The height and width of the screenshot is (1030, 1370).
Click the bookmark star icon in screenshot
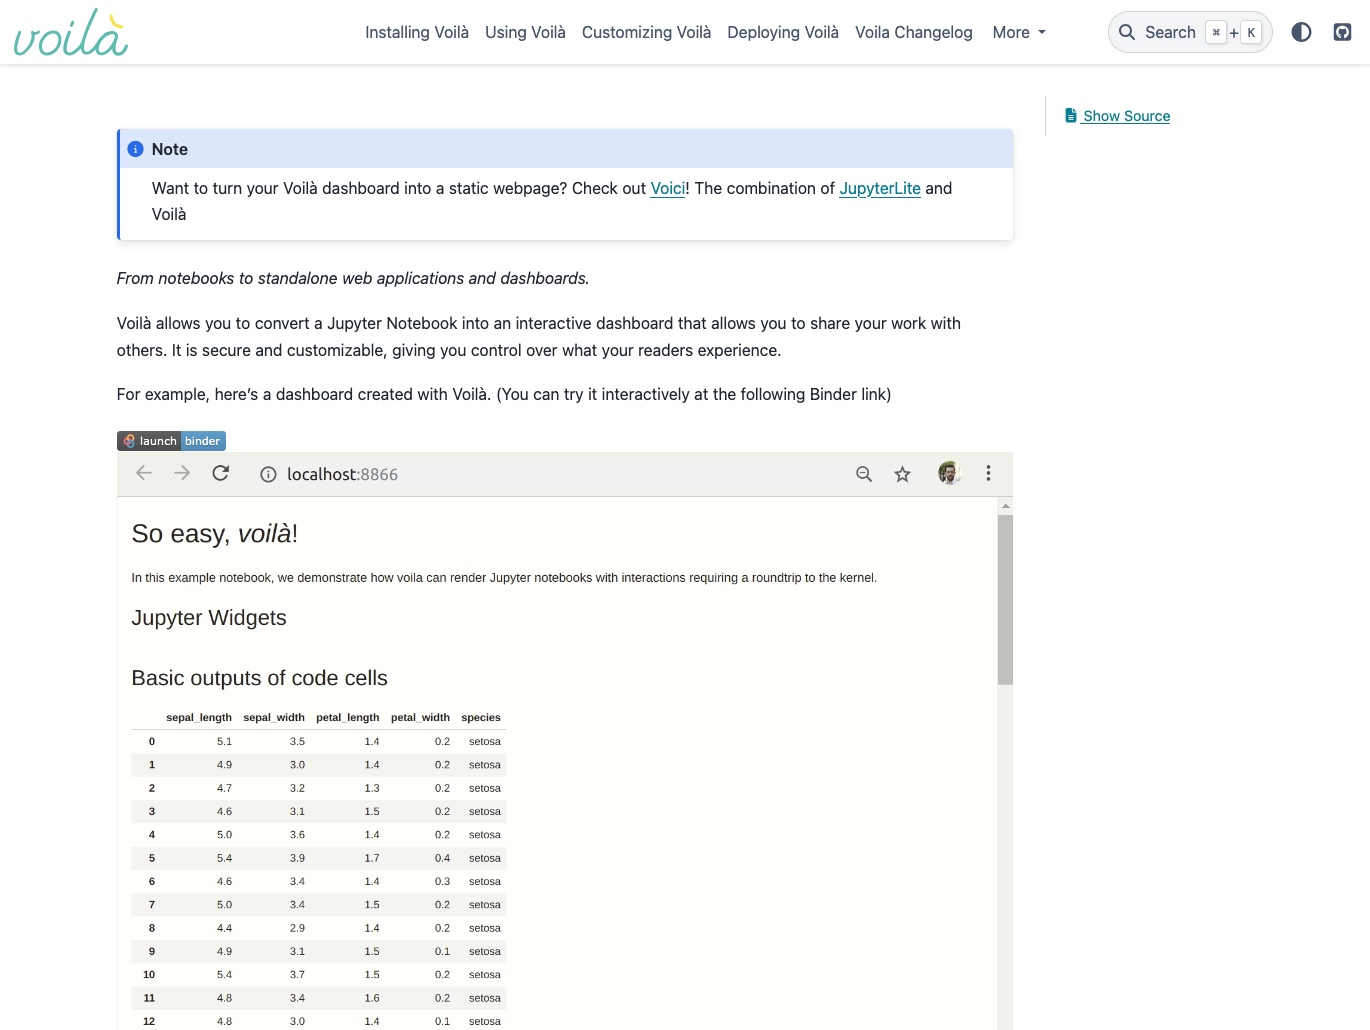902,474
